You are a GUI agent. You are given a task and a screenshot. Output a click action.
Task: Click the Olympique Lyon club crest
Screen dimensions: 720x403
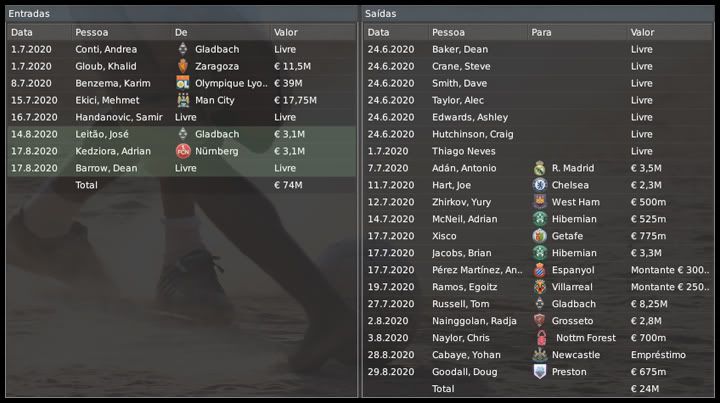182,83
